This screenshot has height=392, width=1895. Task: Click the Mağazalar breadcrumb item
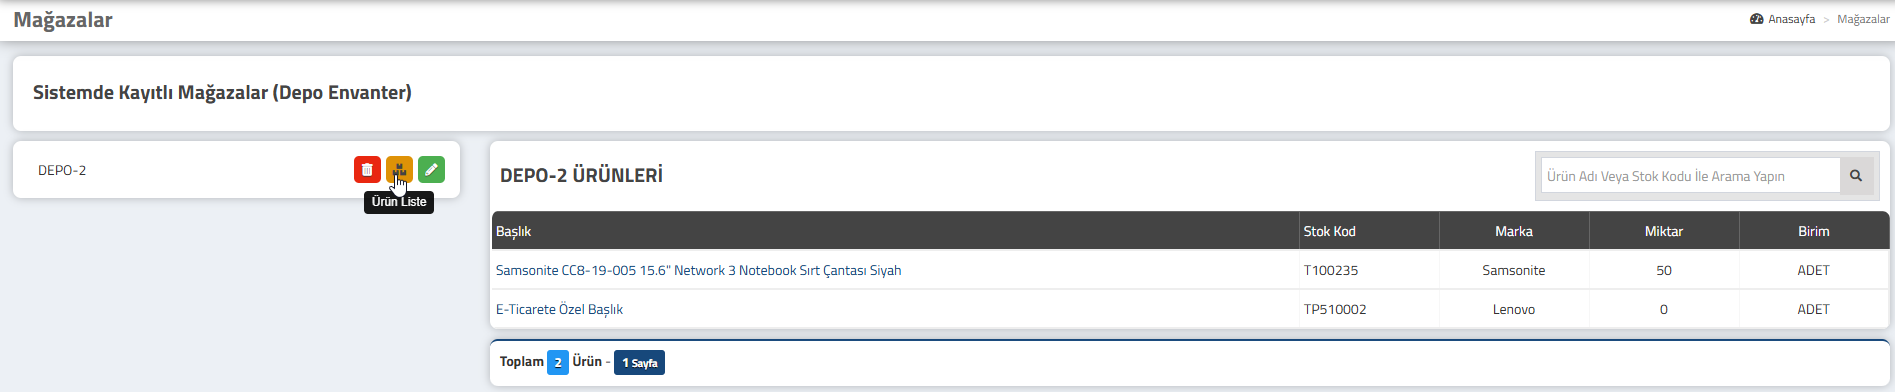1863,19
